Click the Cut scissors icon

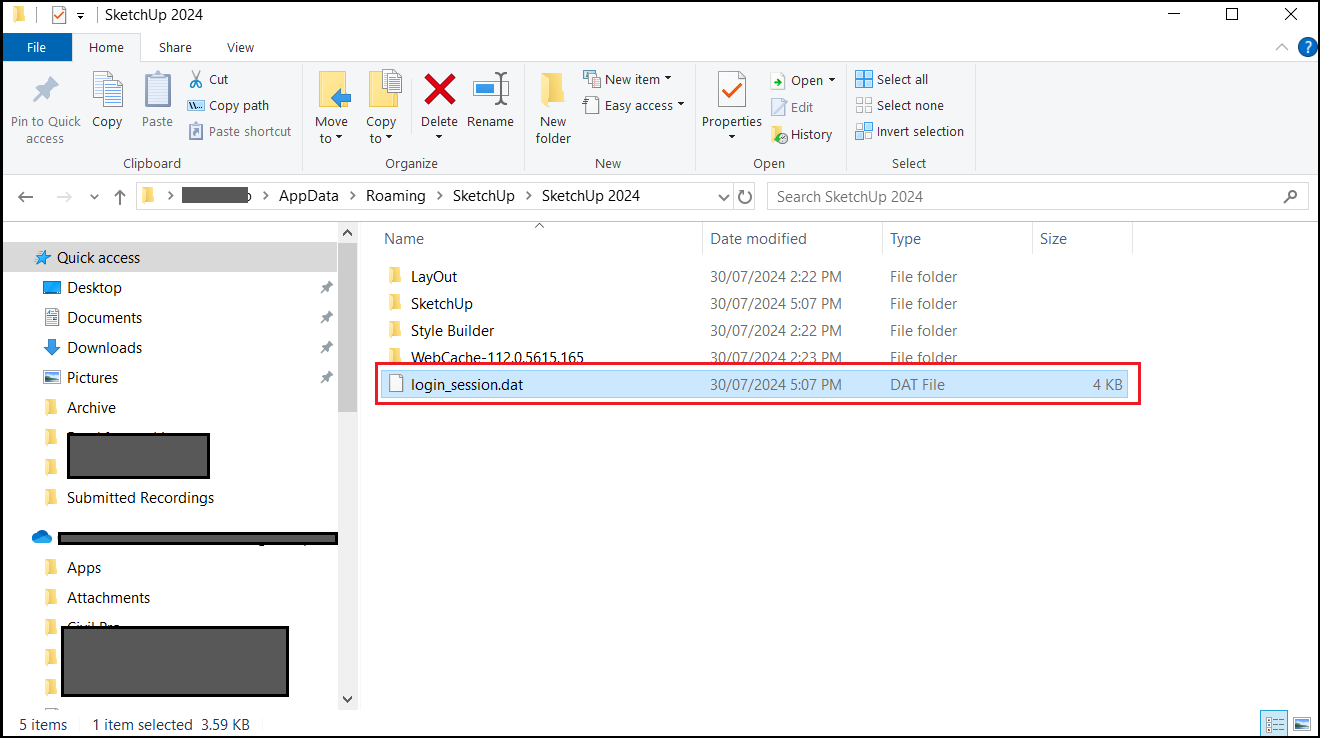click(x=197, y=79)
